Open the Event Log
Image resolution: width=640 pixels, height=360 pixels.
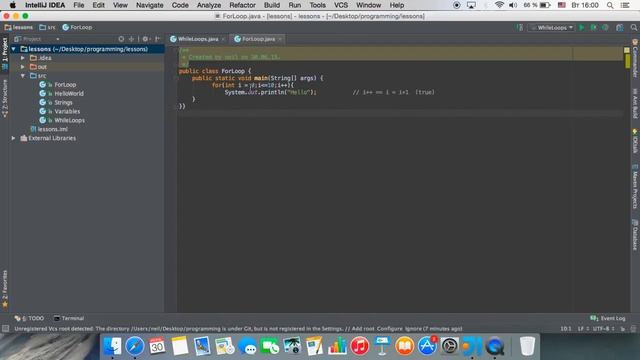[607, 318]
